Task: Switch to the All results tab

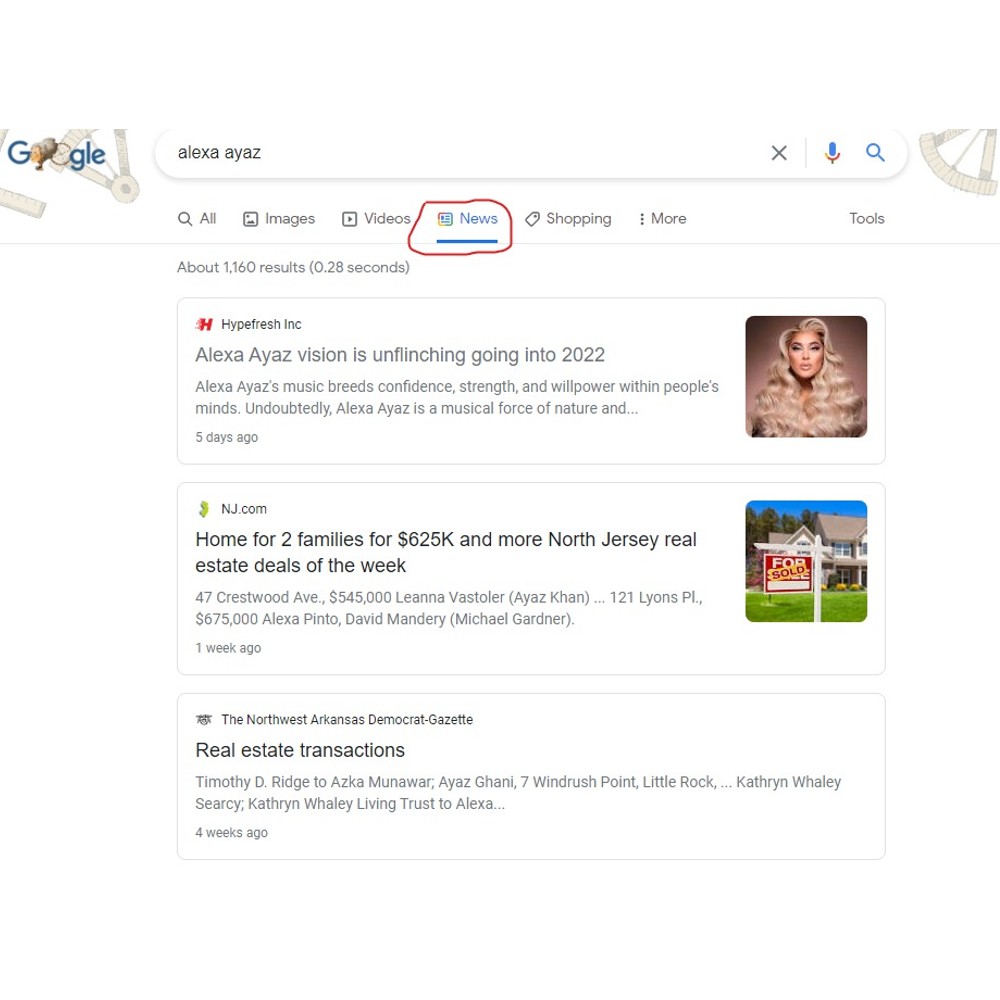Action: tap(197, 219)
